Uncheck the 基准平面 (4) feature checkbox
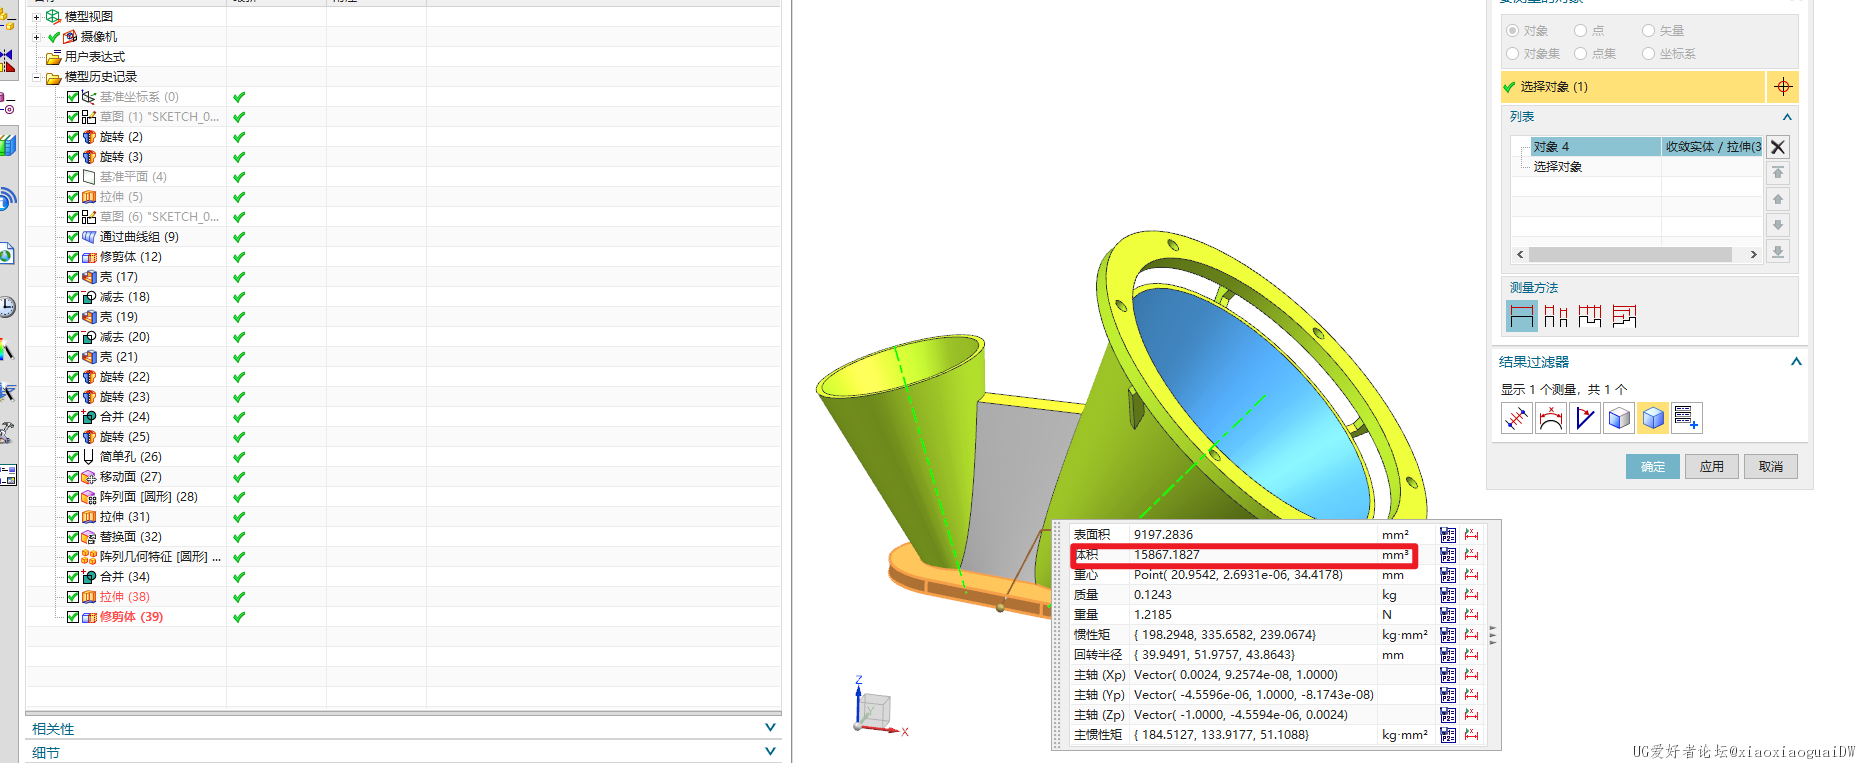This screenshot has width=1859, height=763. (73, 177)
